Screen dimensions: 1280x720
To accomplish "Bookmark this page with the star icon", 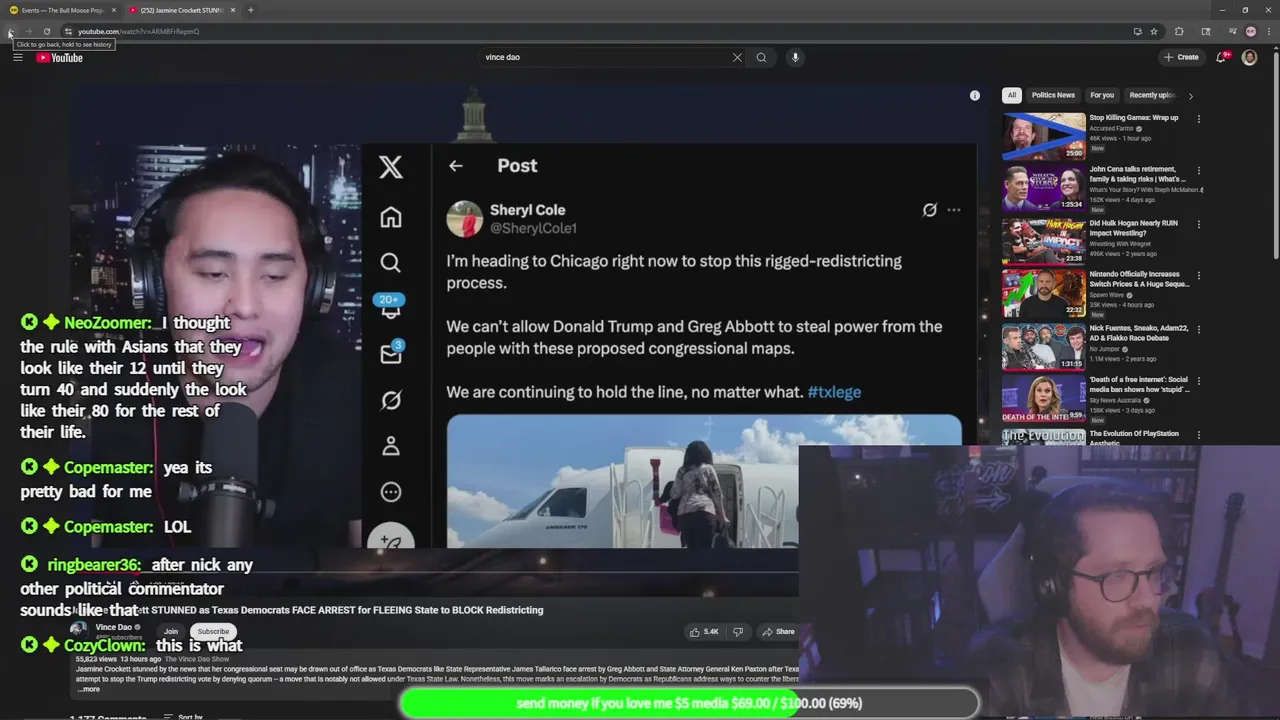I will [x=1154, y=31].
